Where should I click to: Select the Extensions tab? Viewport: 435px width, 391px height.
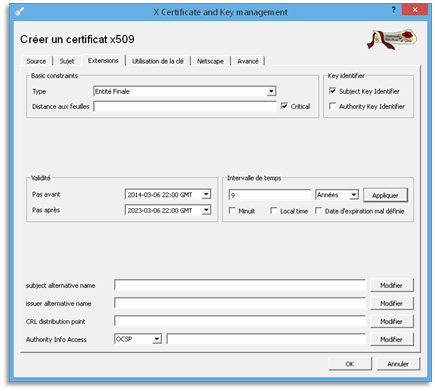click(103, 61)
